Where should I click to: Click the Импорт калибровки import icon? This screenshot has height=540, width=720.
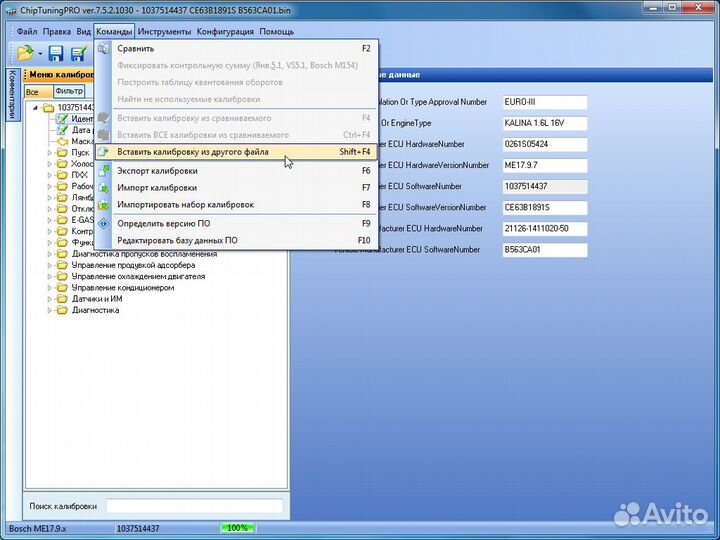(103, 187)
